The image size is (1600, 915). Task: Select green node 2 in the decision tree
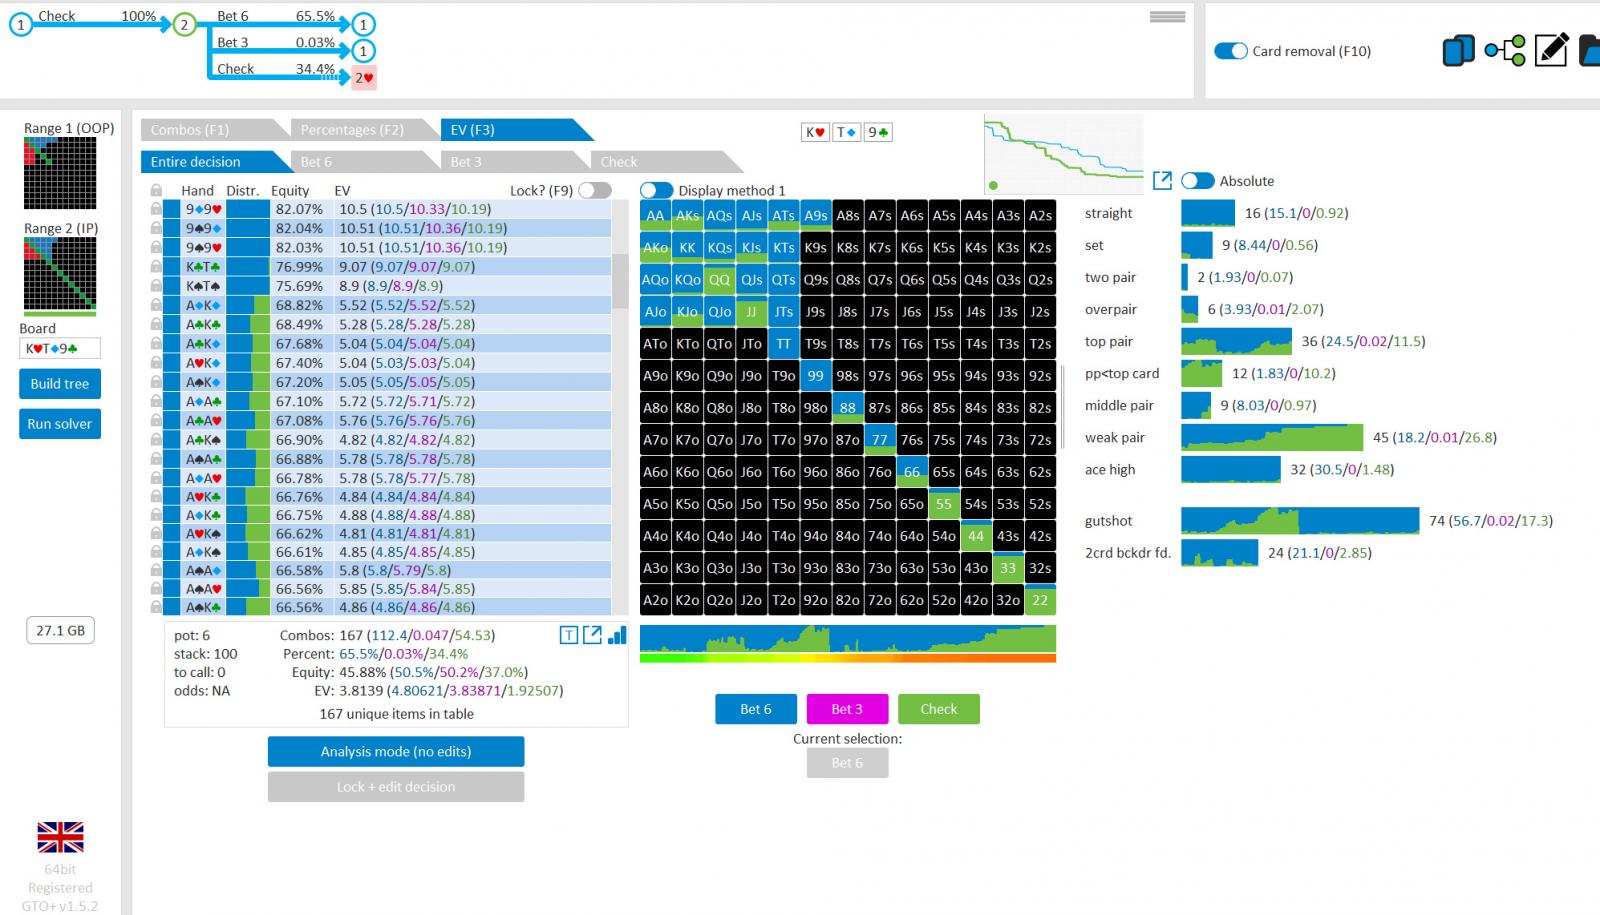184,25
